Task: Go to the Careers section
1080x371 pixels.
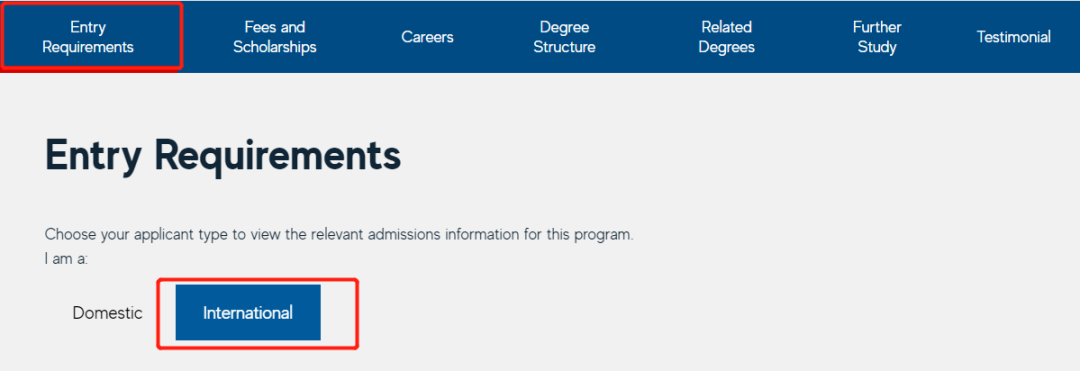Action: pos(427,37)
